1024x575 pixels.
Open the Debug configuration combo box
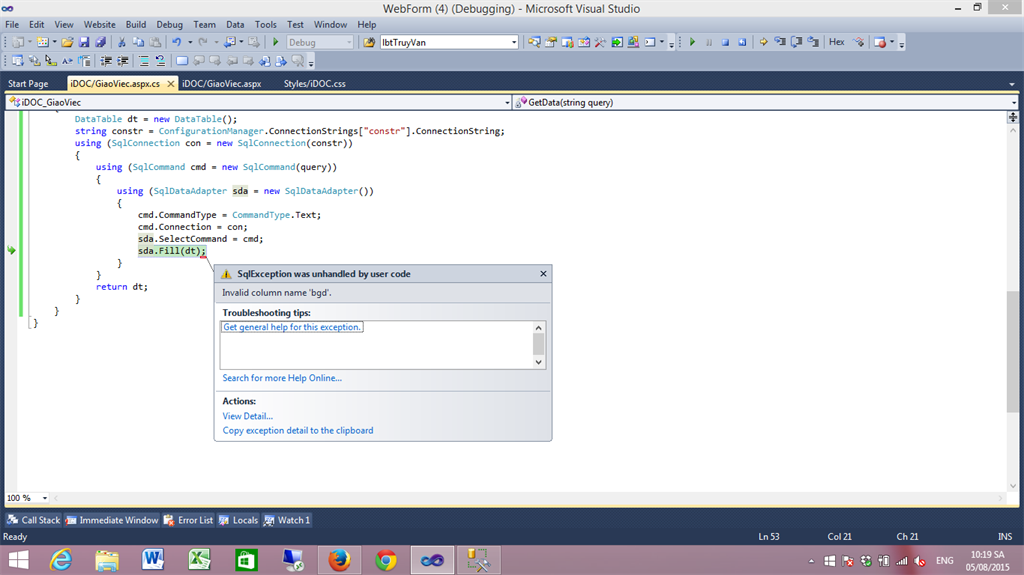[x=320, y=42]
